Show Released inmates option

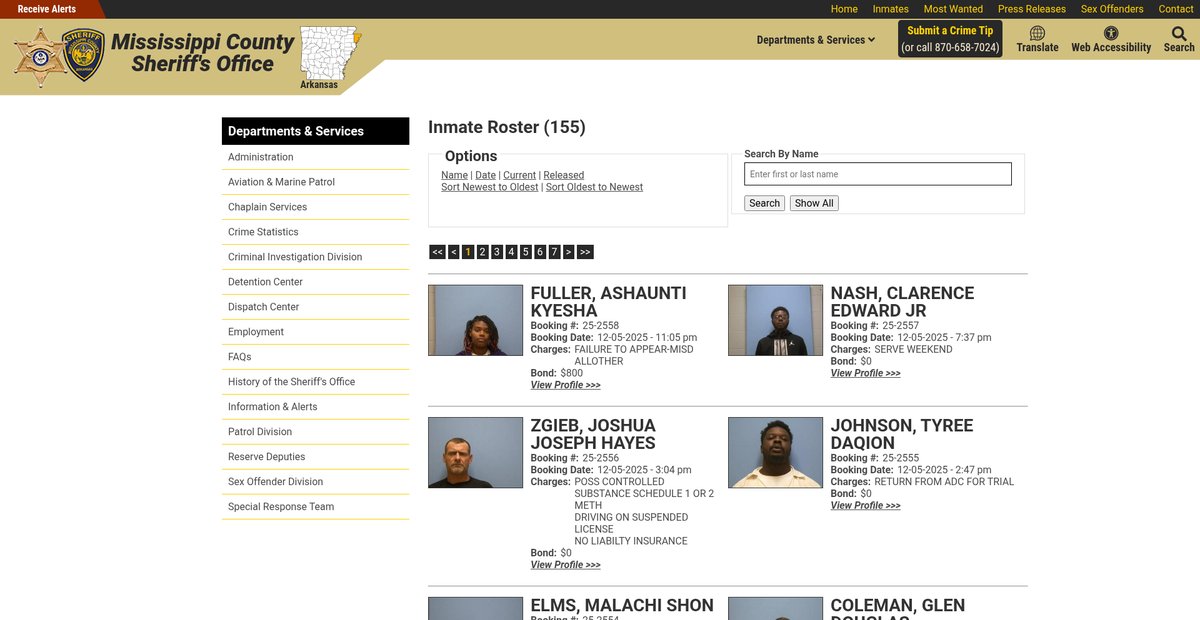pyautogui.click(x=563, y=175)
